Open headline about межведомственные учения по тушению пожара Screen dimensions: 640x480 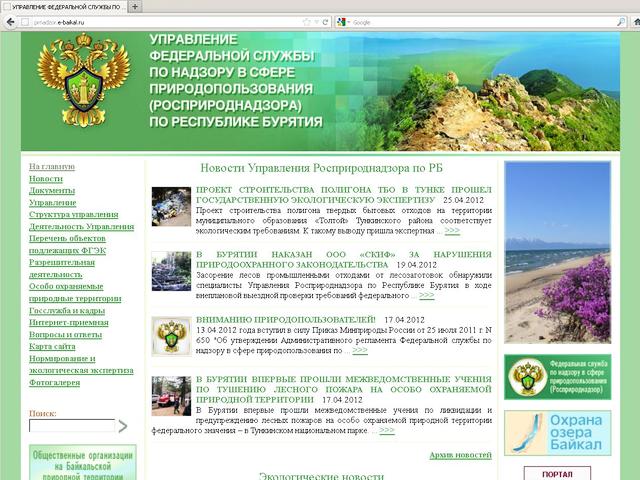tap(344, 389)
